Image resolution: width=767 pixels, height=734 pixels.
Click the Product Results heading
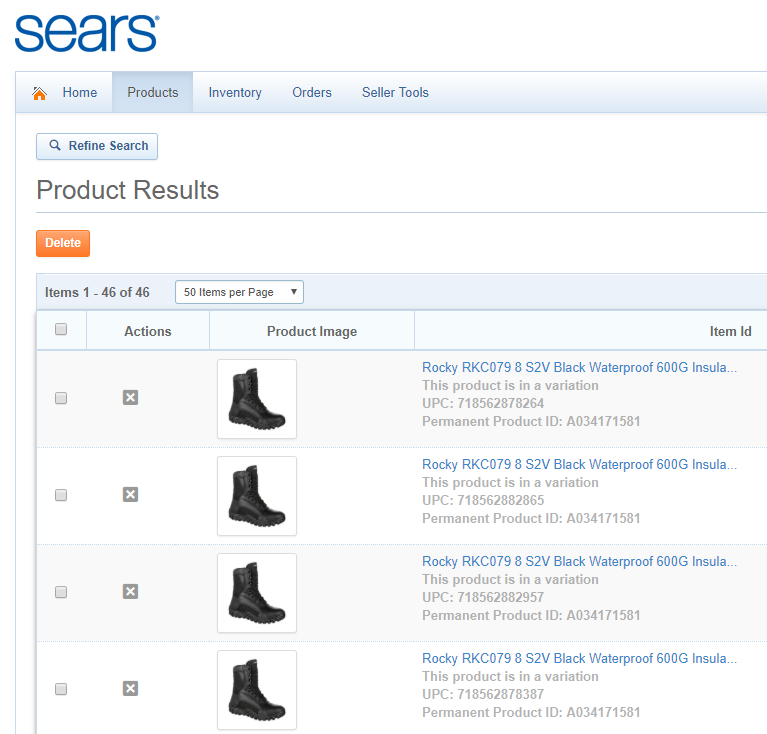point(128,190)
